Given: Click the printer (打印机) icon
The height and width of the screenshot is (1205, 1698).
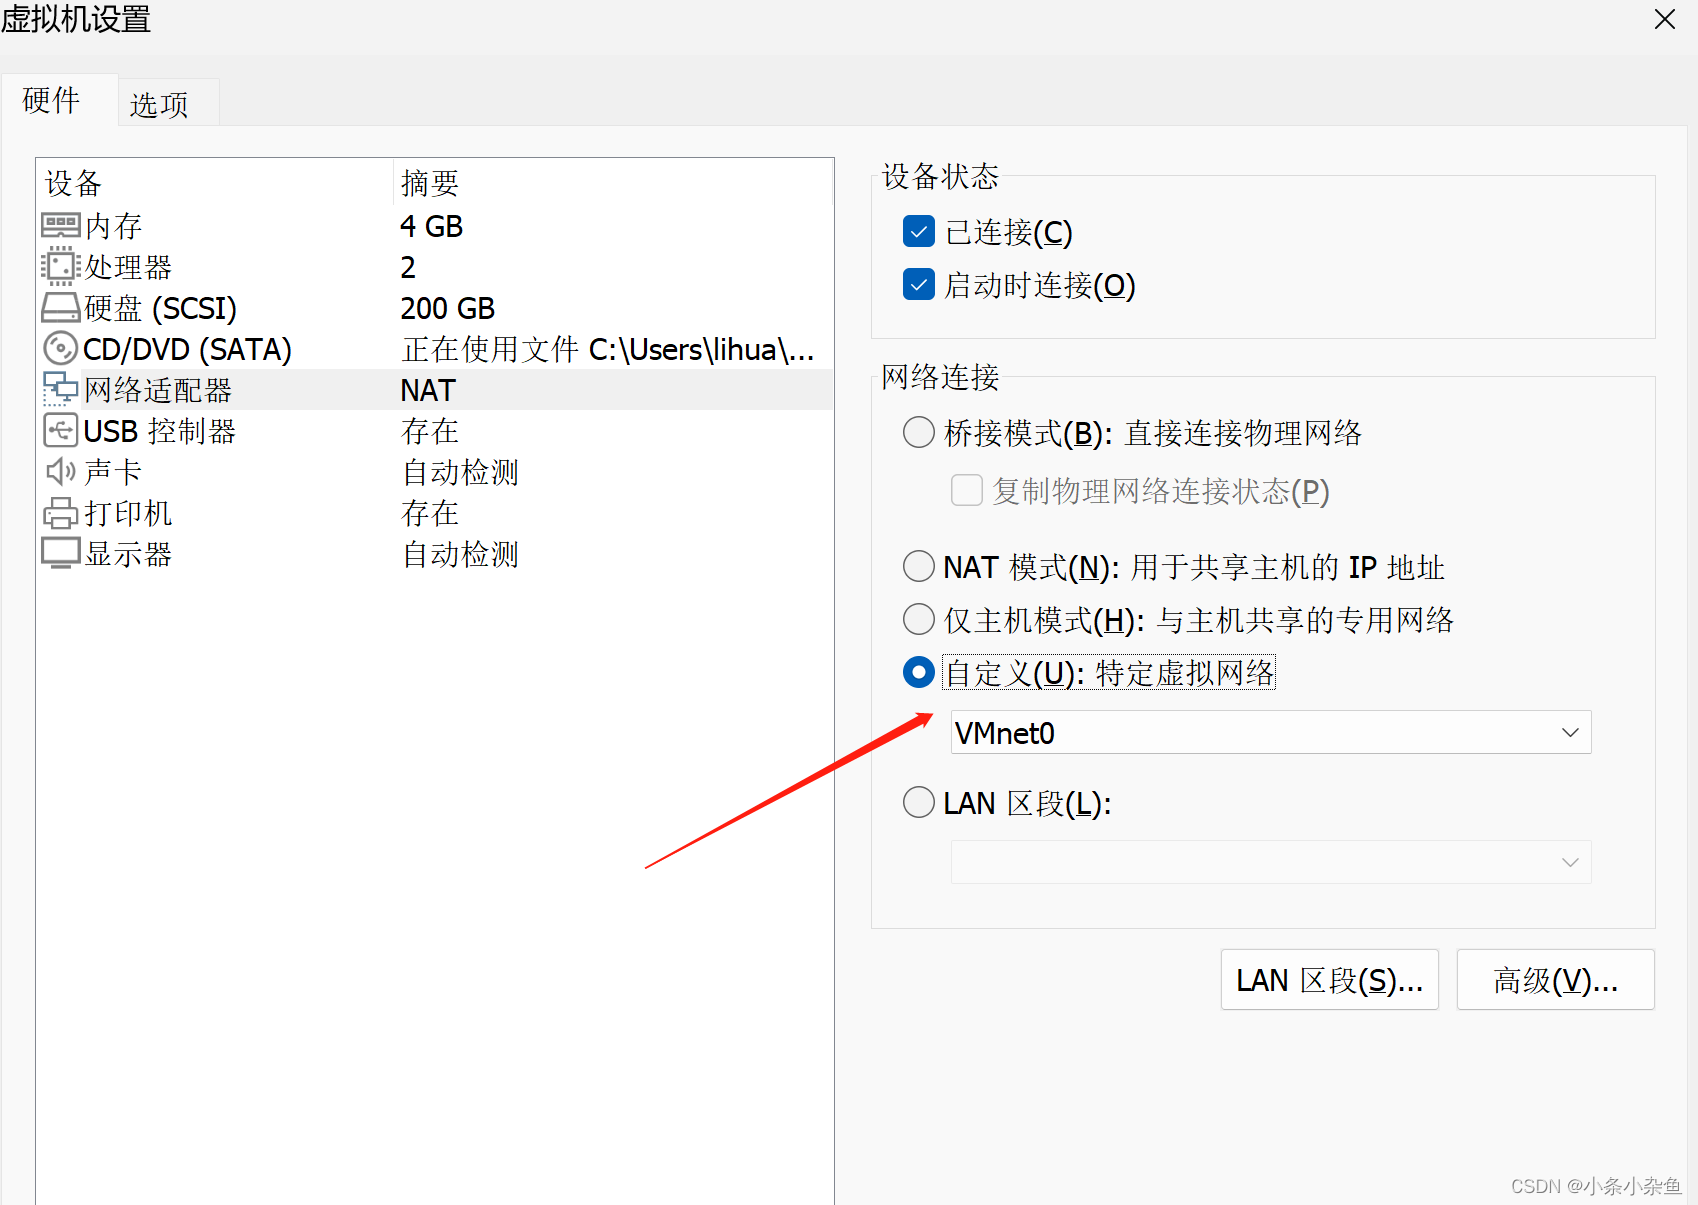Looking at the screenshot, I should (61, 513).
